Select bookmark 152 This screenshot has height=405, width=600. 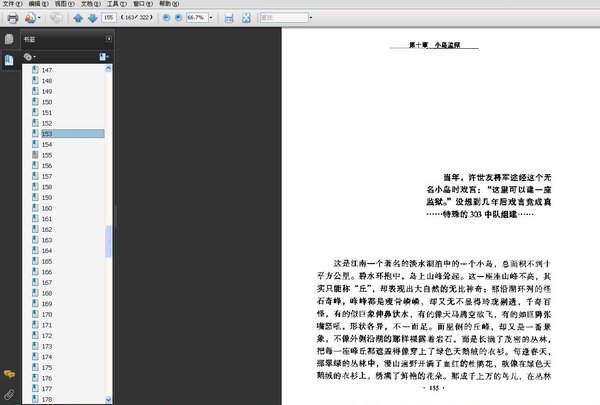pos(47,123)
